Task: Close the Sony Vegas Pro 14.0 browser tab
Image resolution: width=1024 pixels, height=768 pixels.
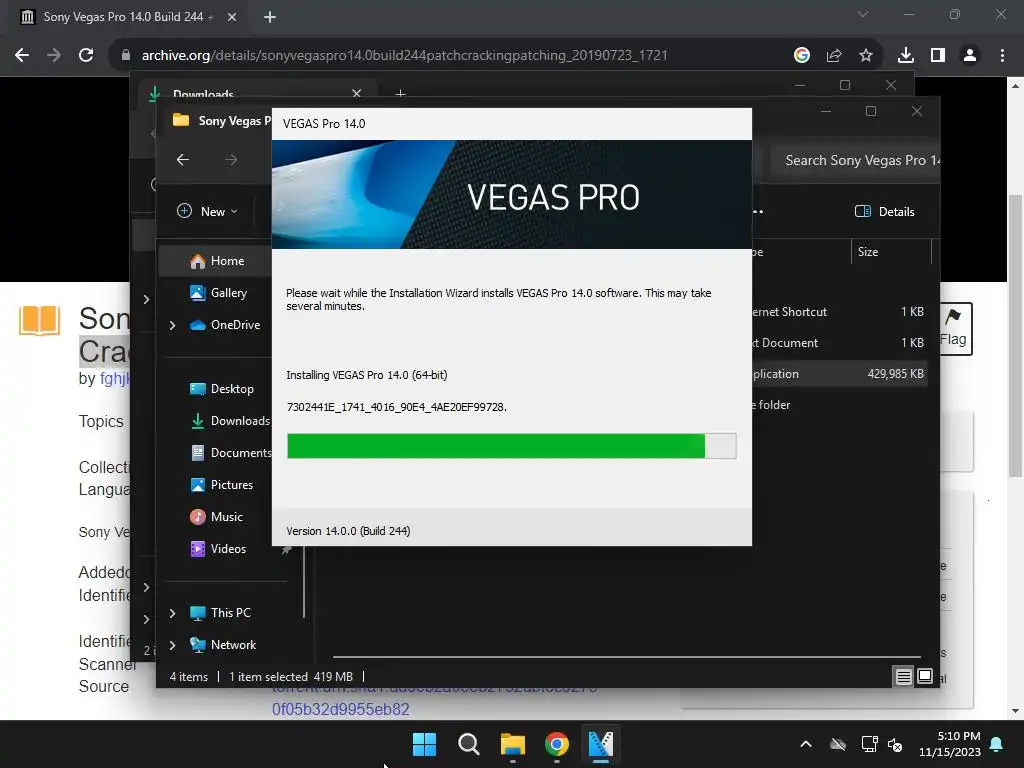Action: click(x=232, y=17)
